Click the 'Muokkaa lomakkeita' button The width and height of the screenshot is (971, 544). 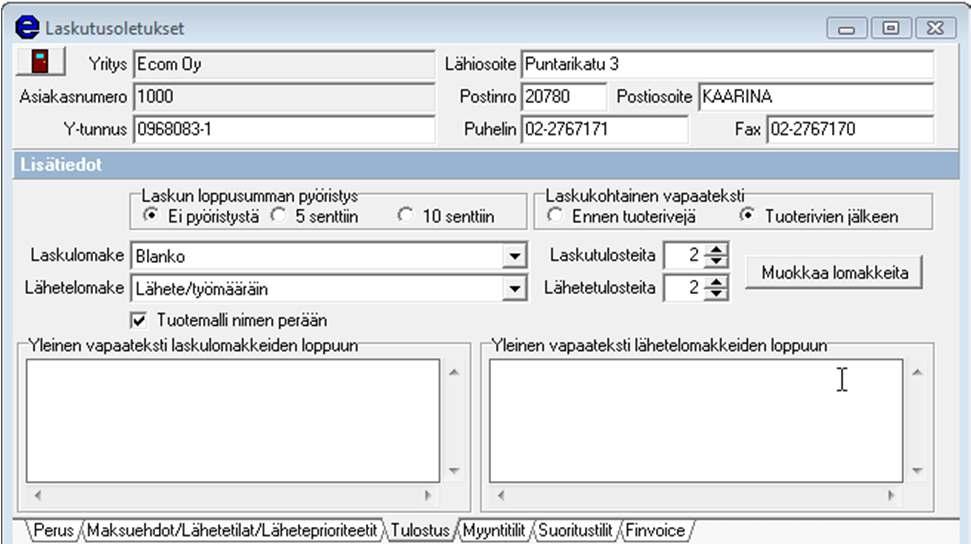(x=834, y=273)
